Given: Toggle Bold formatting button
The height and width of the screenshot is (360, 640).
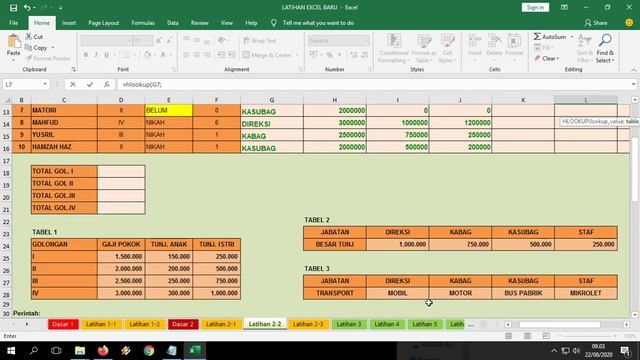Looking at the screenshot, I should point(86,55).
